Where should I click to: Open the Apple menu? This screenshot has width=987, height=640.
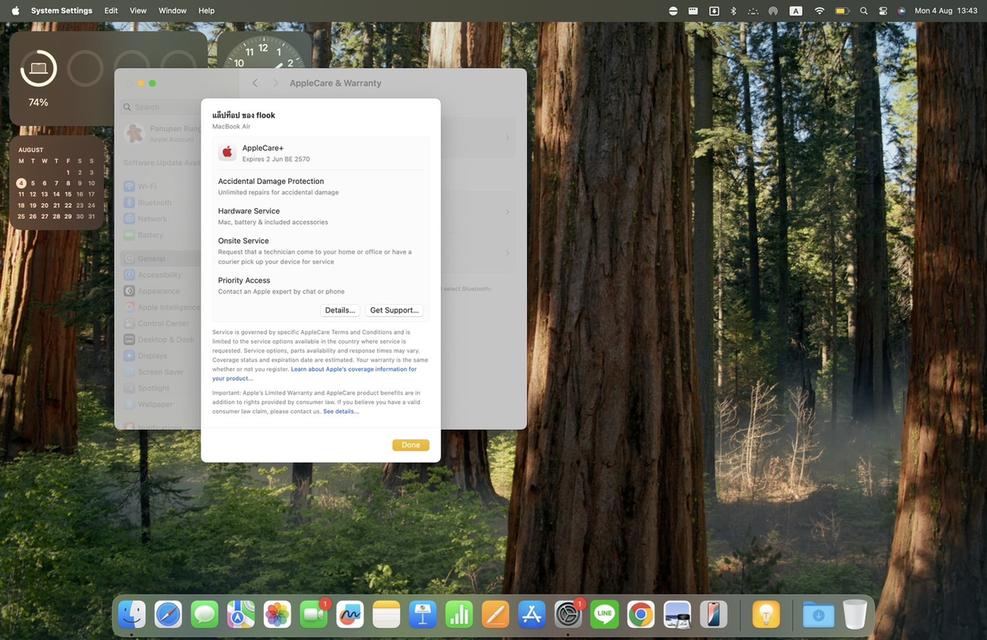(x=15, y=11)
